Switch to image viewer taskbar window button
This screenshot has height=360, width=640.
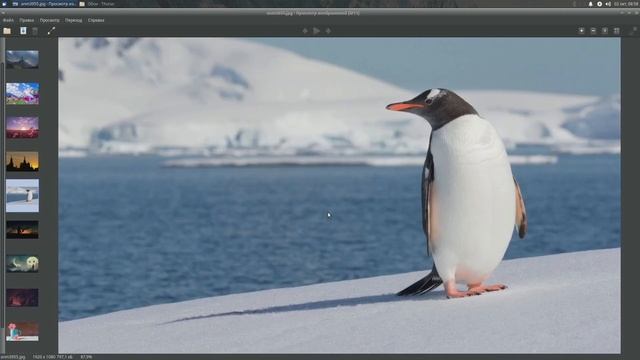click(x=44, y=4)
